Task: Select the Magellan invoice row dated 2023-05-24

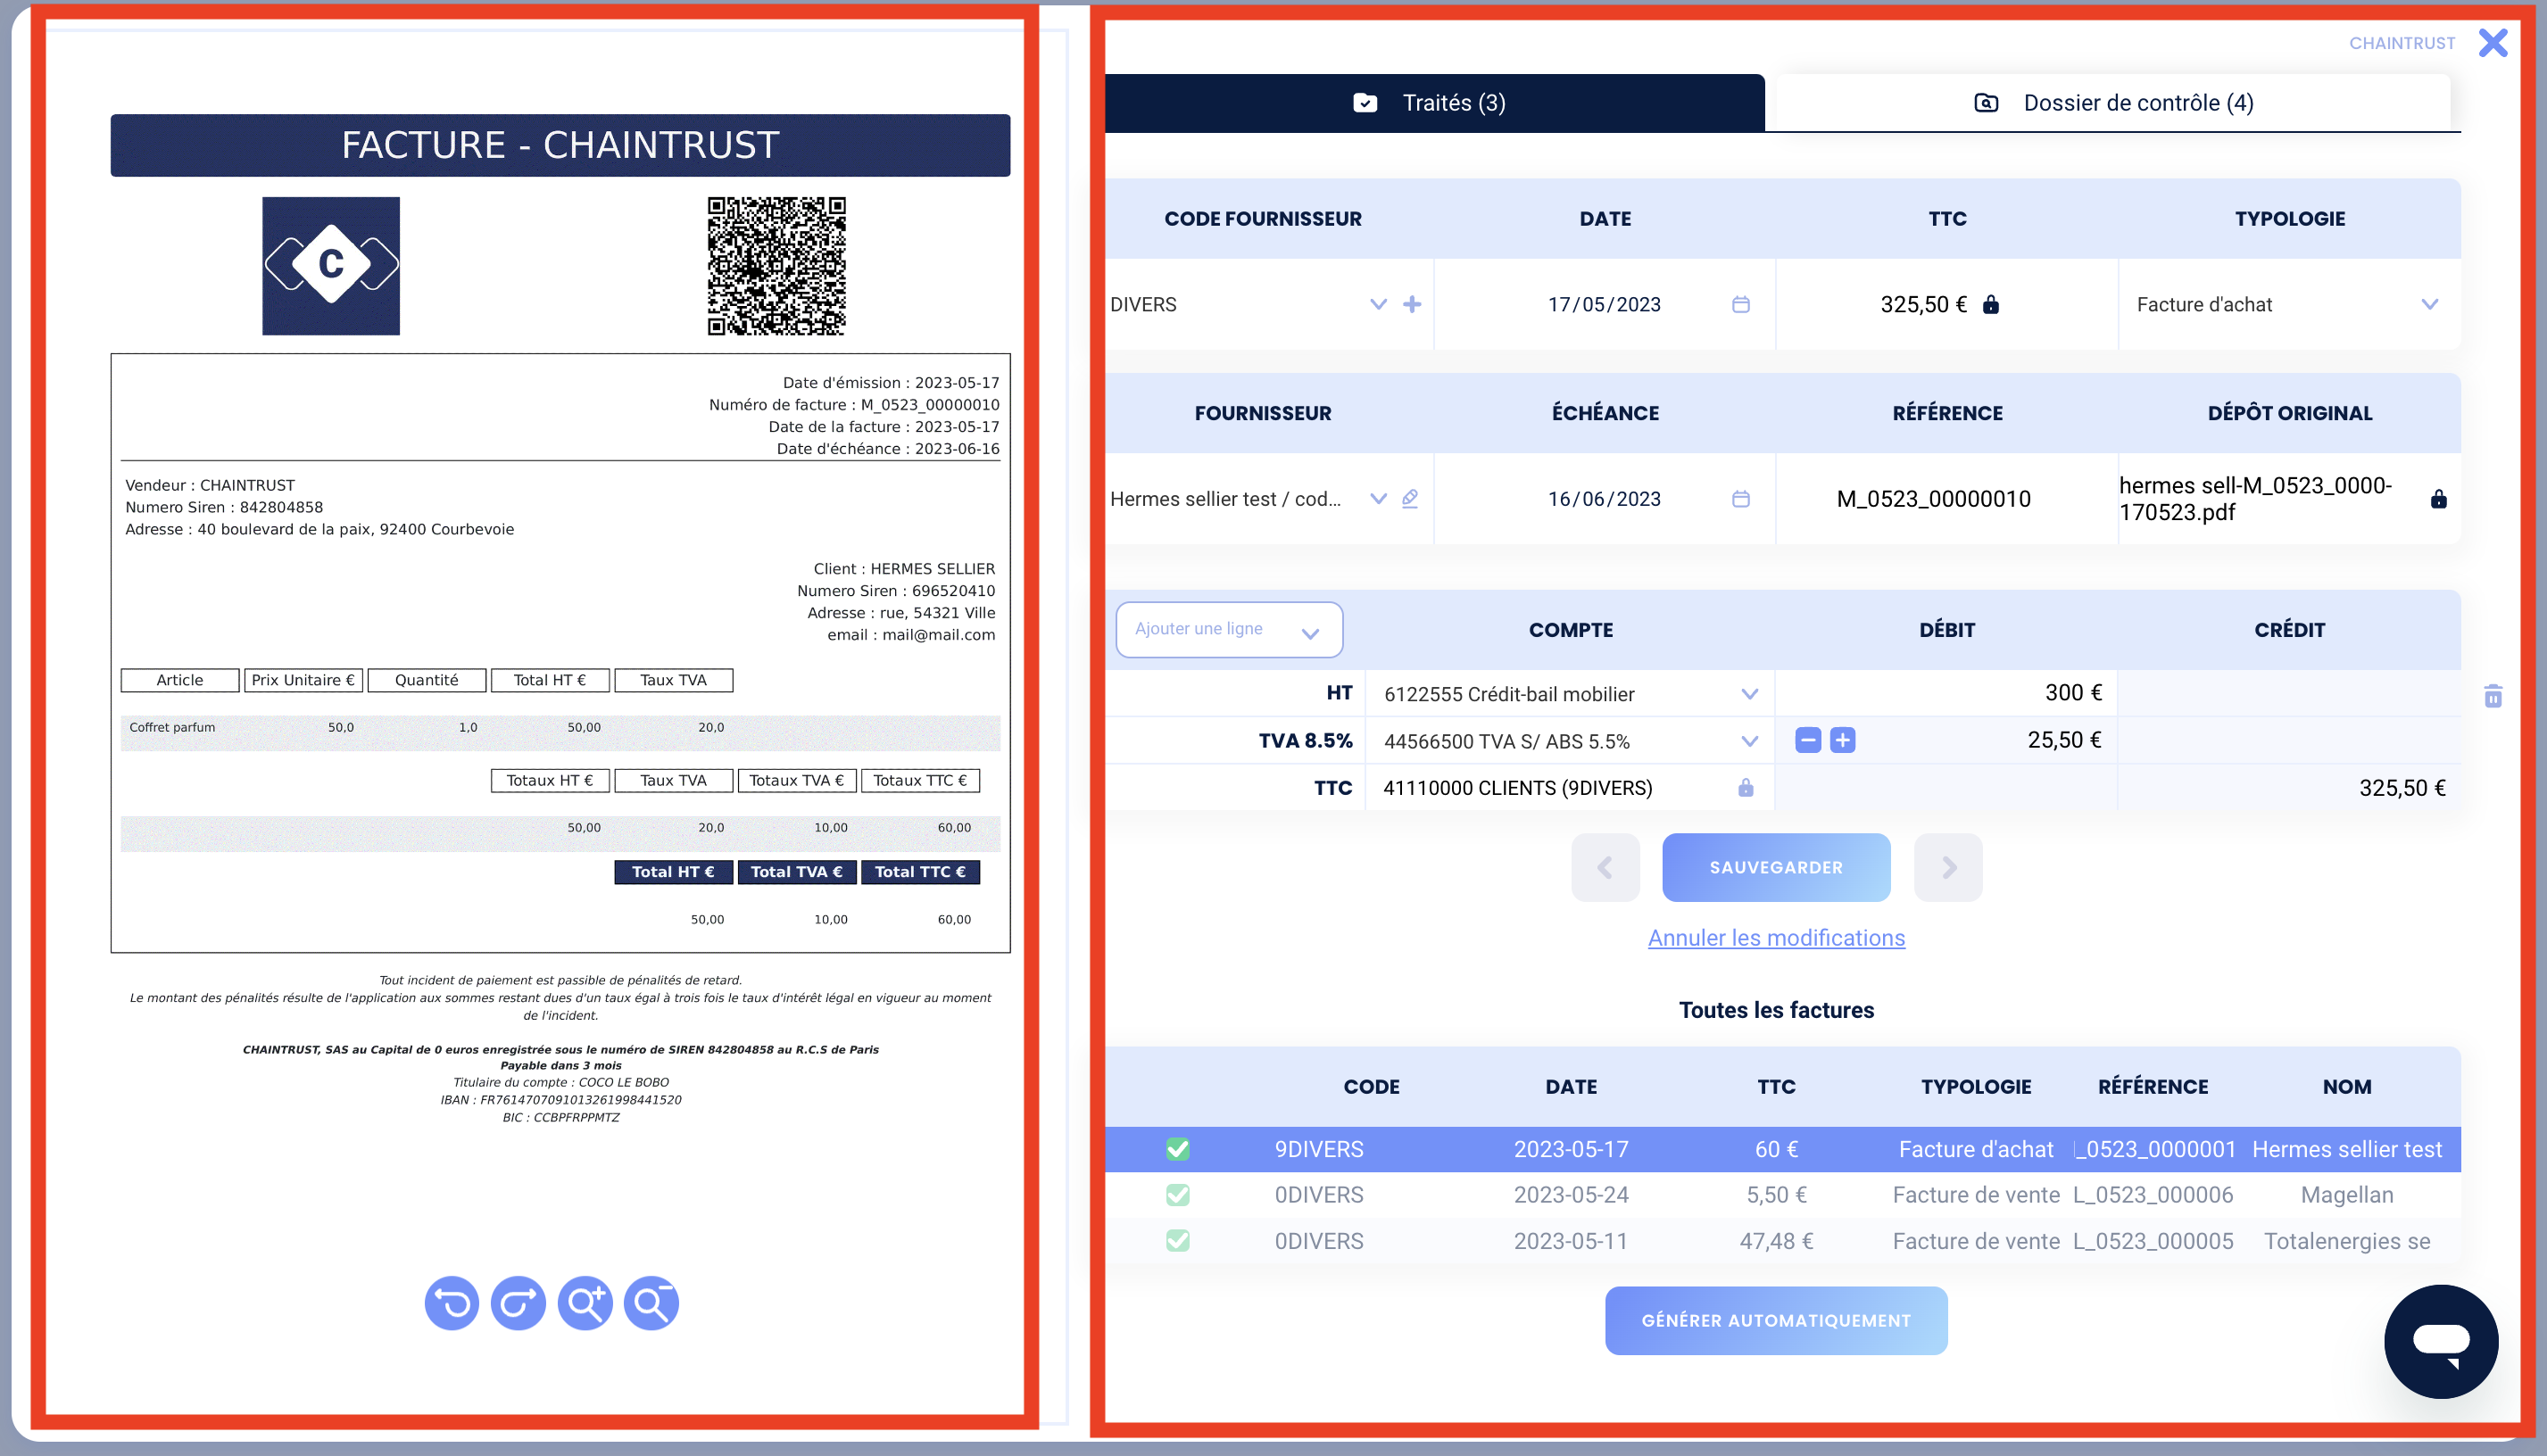Action: click(x=1782, y=1195)
